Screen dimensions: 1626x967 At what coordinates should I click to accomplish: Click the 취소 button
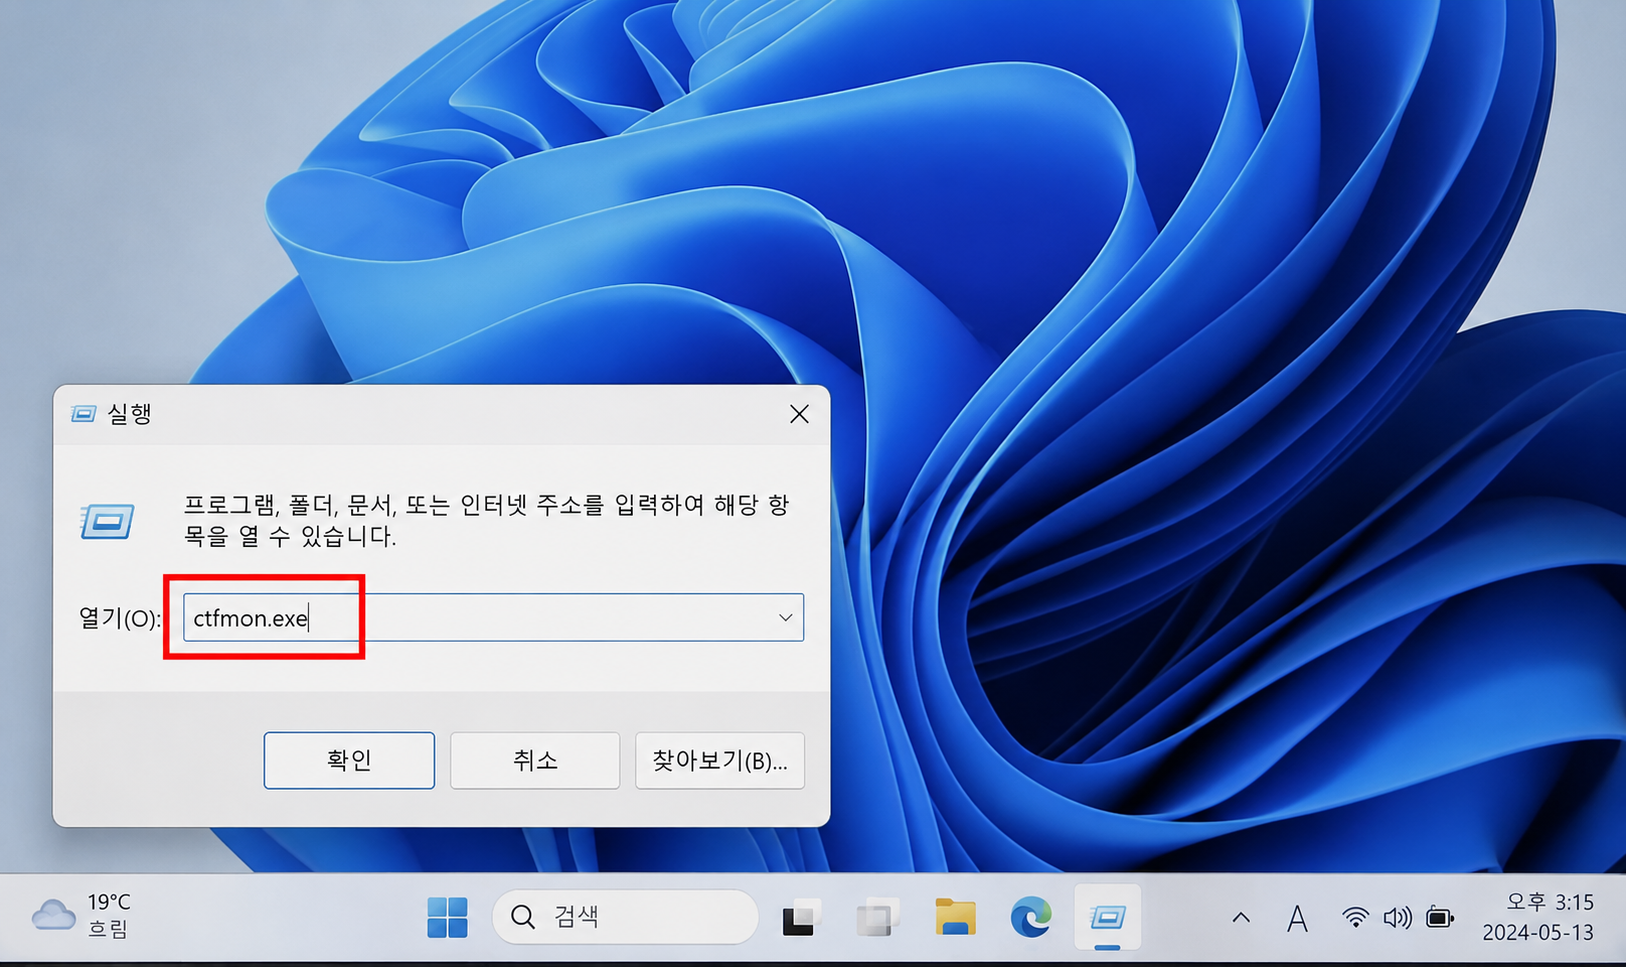point(535,760)
